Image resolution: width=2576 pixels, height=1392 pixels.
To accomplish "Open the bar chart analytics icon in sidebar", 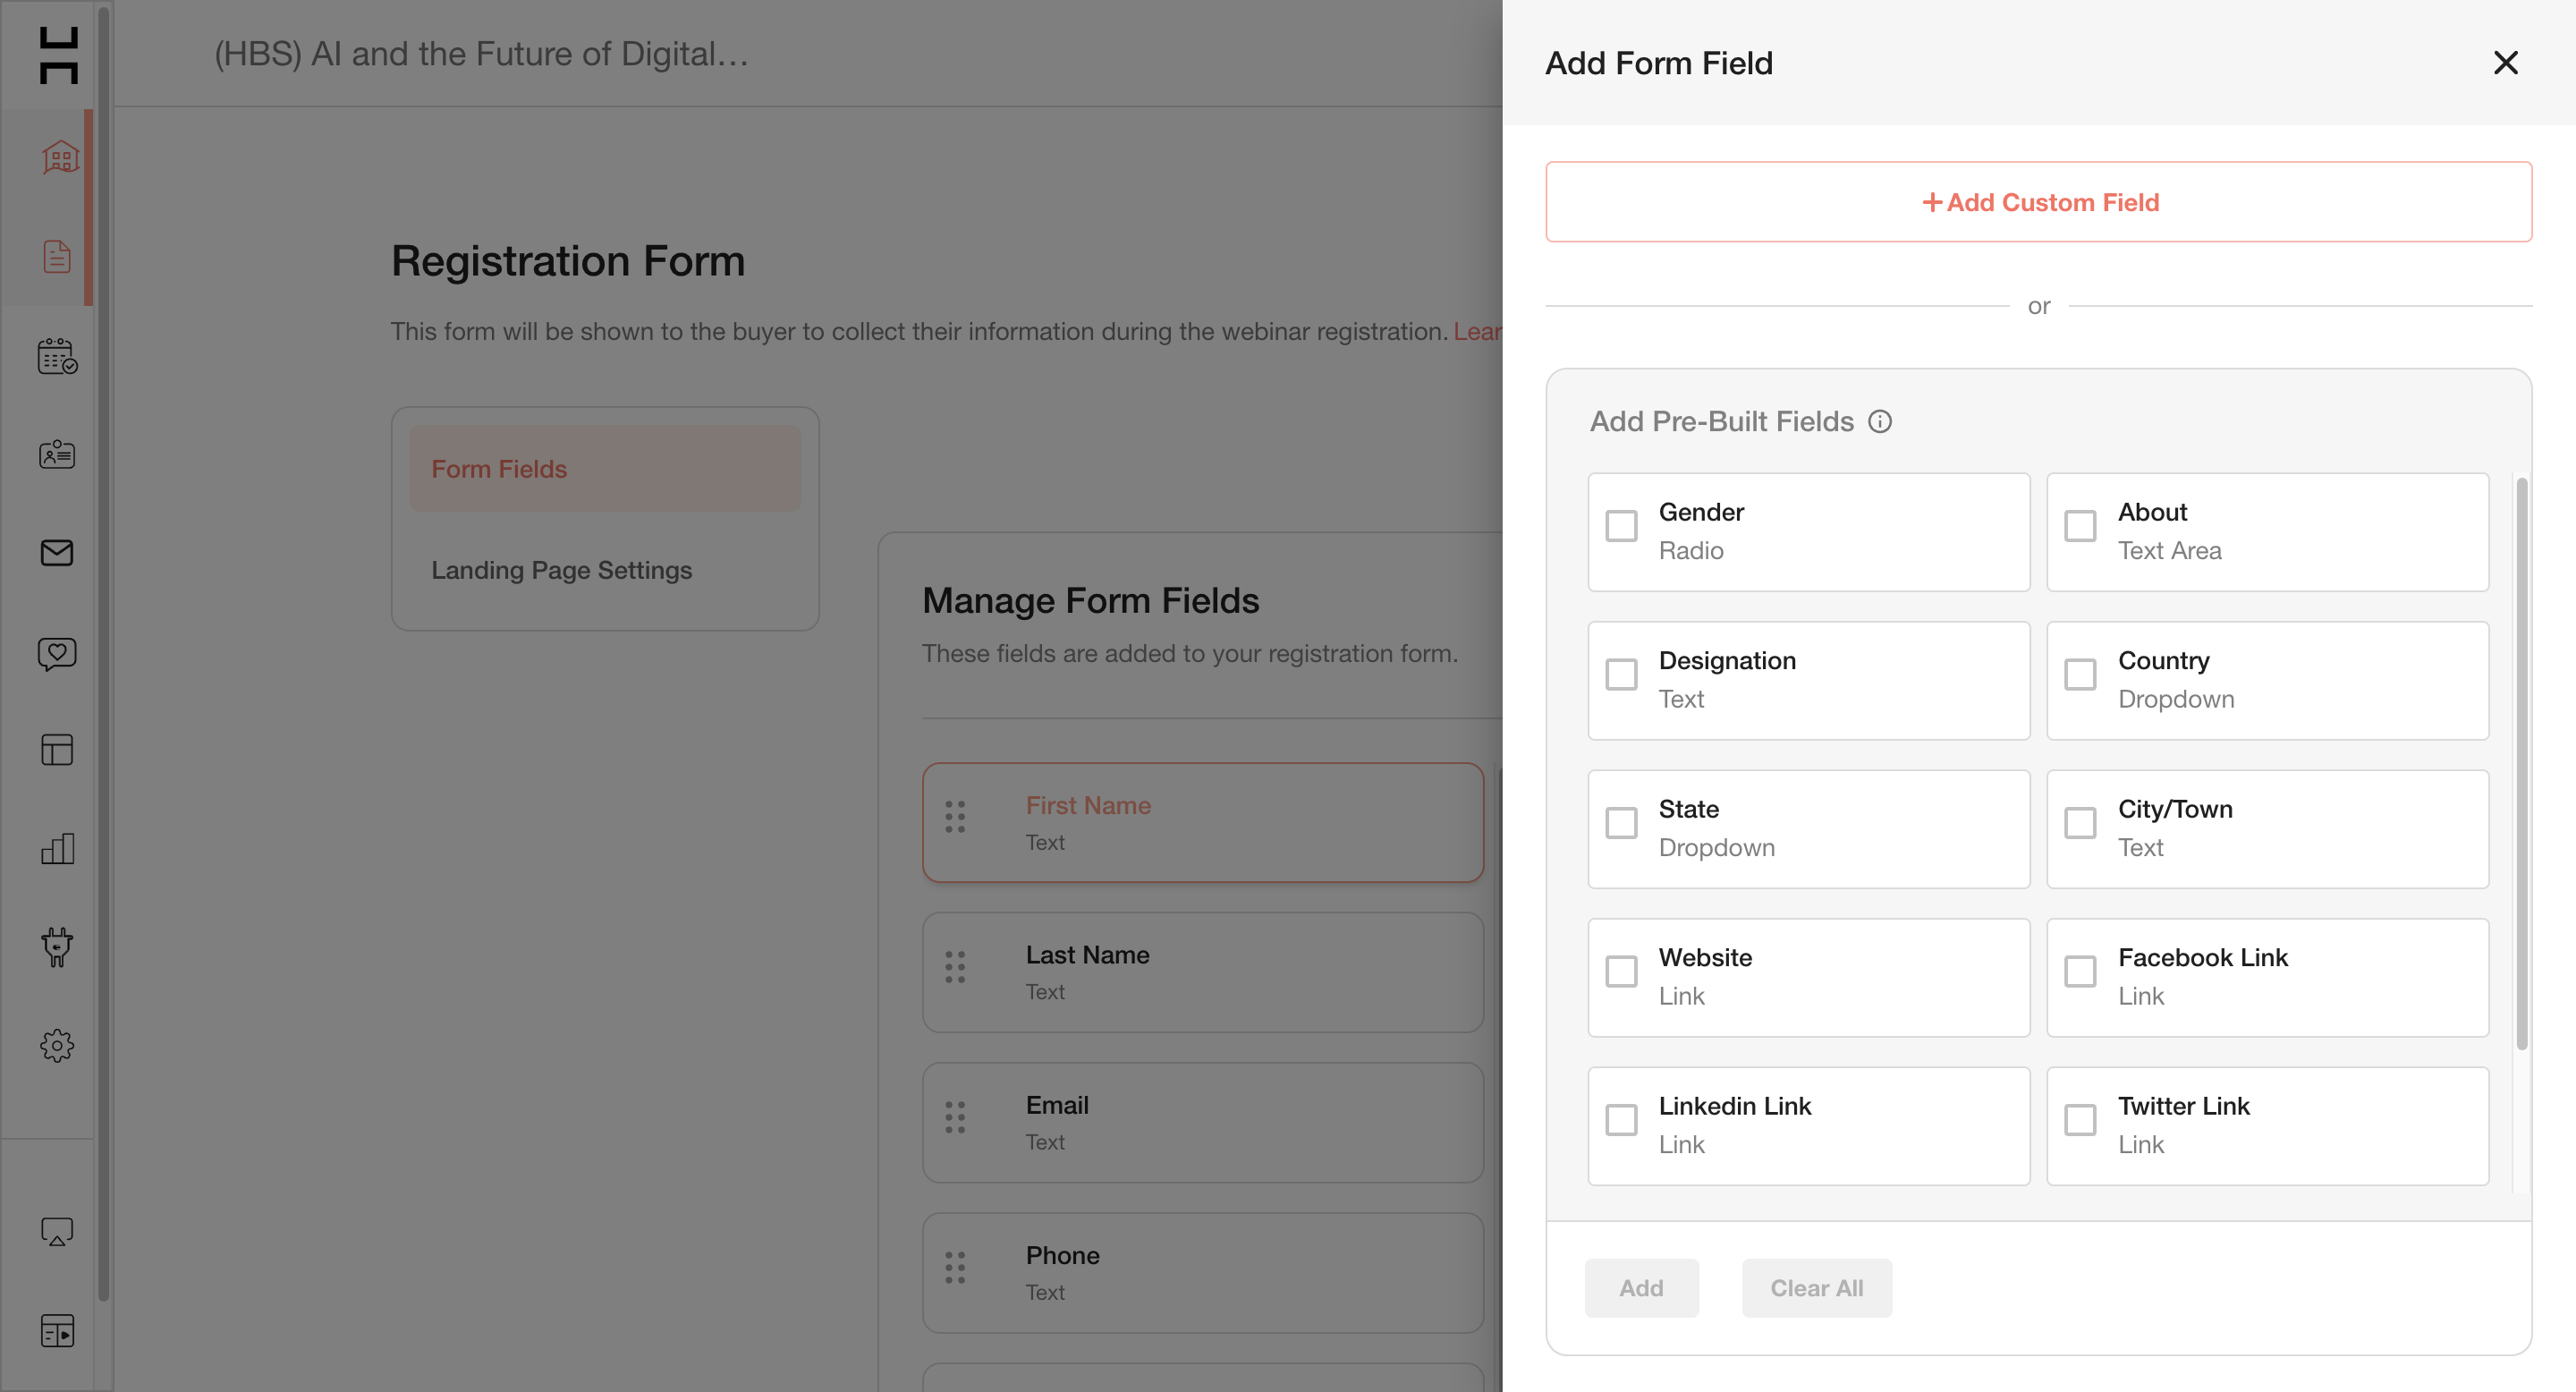I will pos(57,848).
